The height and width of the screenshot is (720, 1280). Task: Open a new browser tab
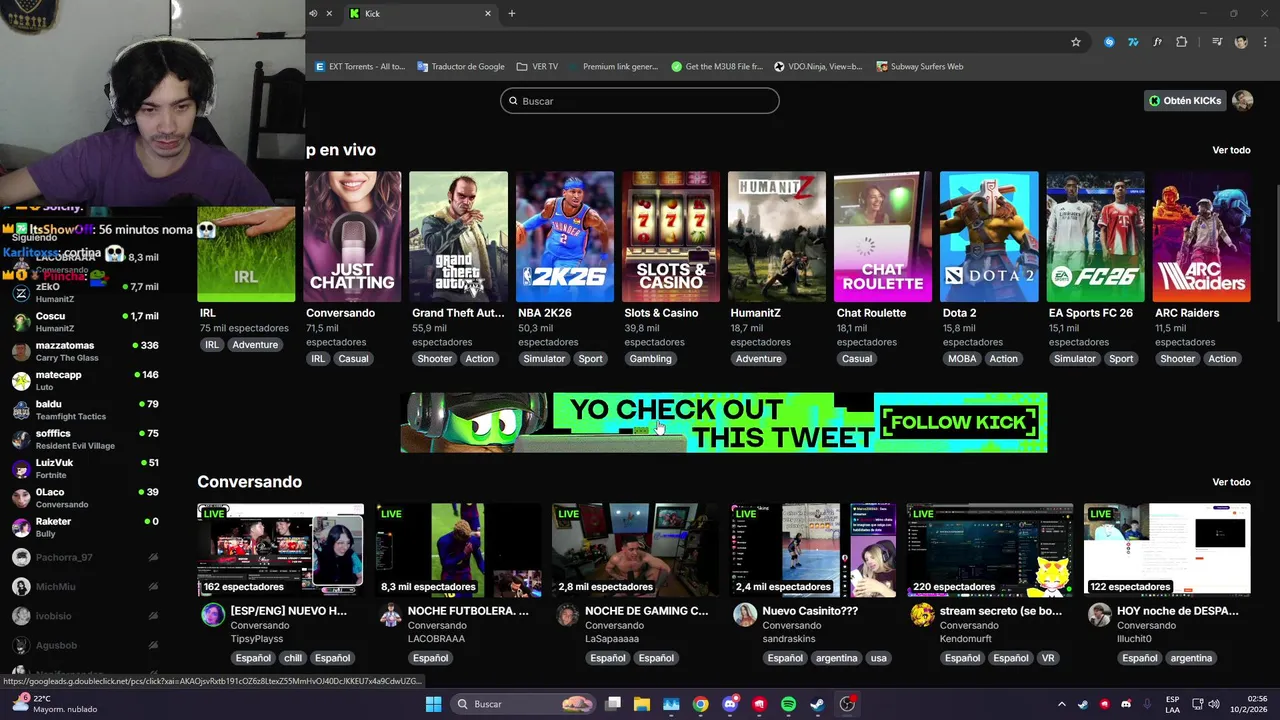coord(511,13)
